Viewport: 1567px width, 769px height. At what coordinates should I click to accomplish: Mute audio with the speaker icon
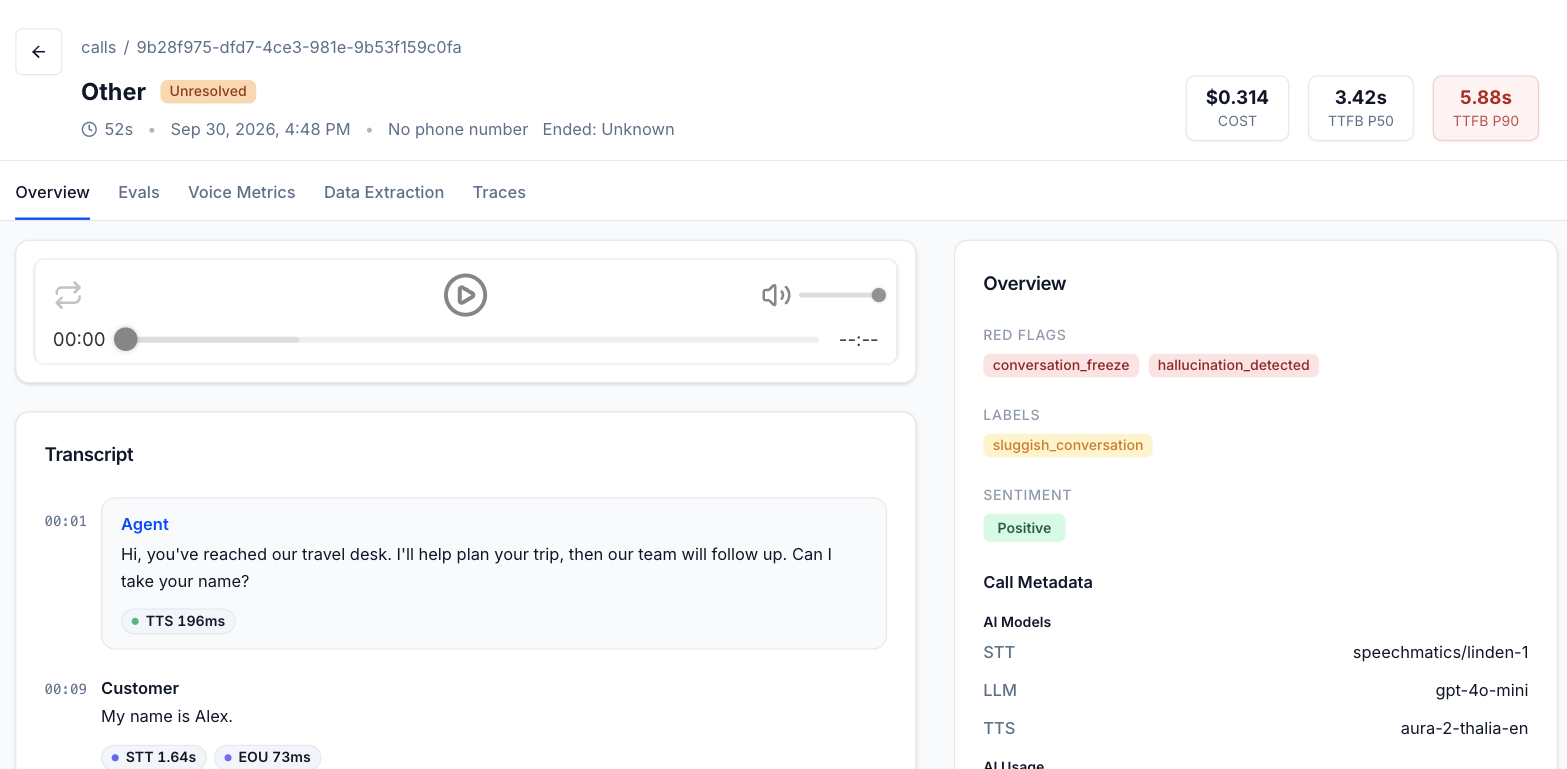tap(776, 295)
